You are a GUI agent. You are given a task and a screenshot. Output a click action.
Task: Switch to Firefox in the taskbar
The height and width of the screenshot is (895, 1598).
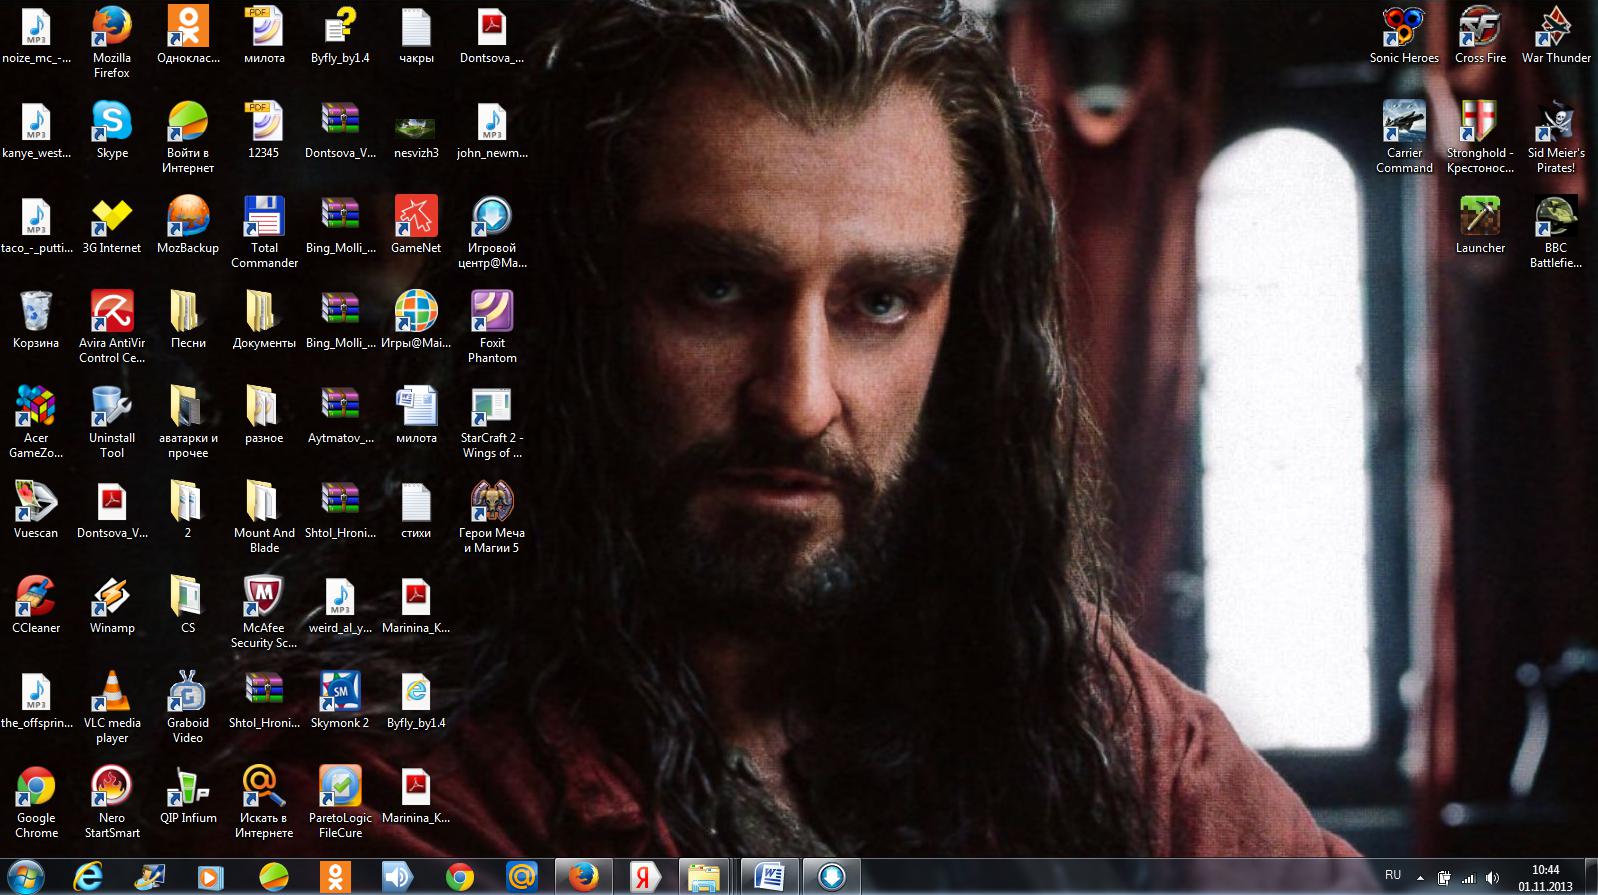coord(583,877)
